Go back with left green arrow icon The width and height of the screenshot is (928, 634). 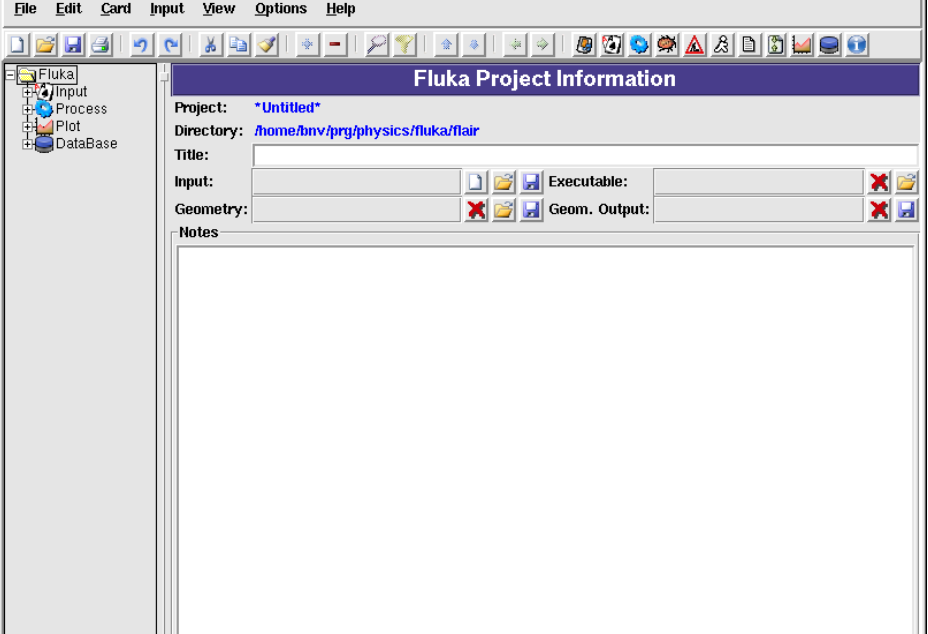[x=515, y=44]
